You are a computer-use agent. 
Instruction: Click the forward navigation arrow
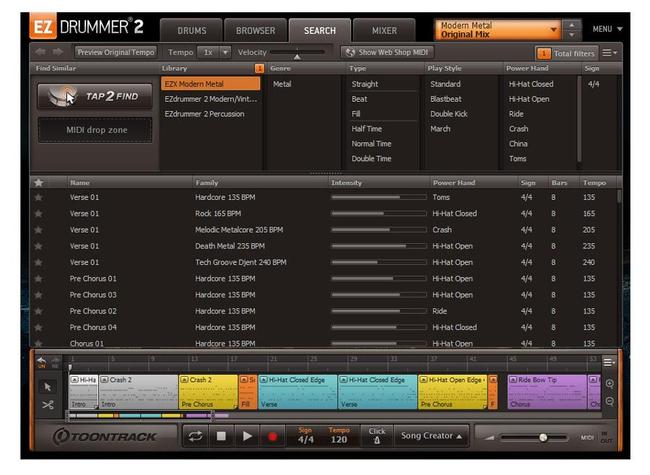[x=58, y=52]
